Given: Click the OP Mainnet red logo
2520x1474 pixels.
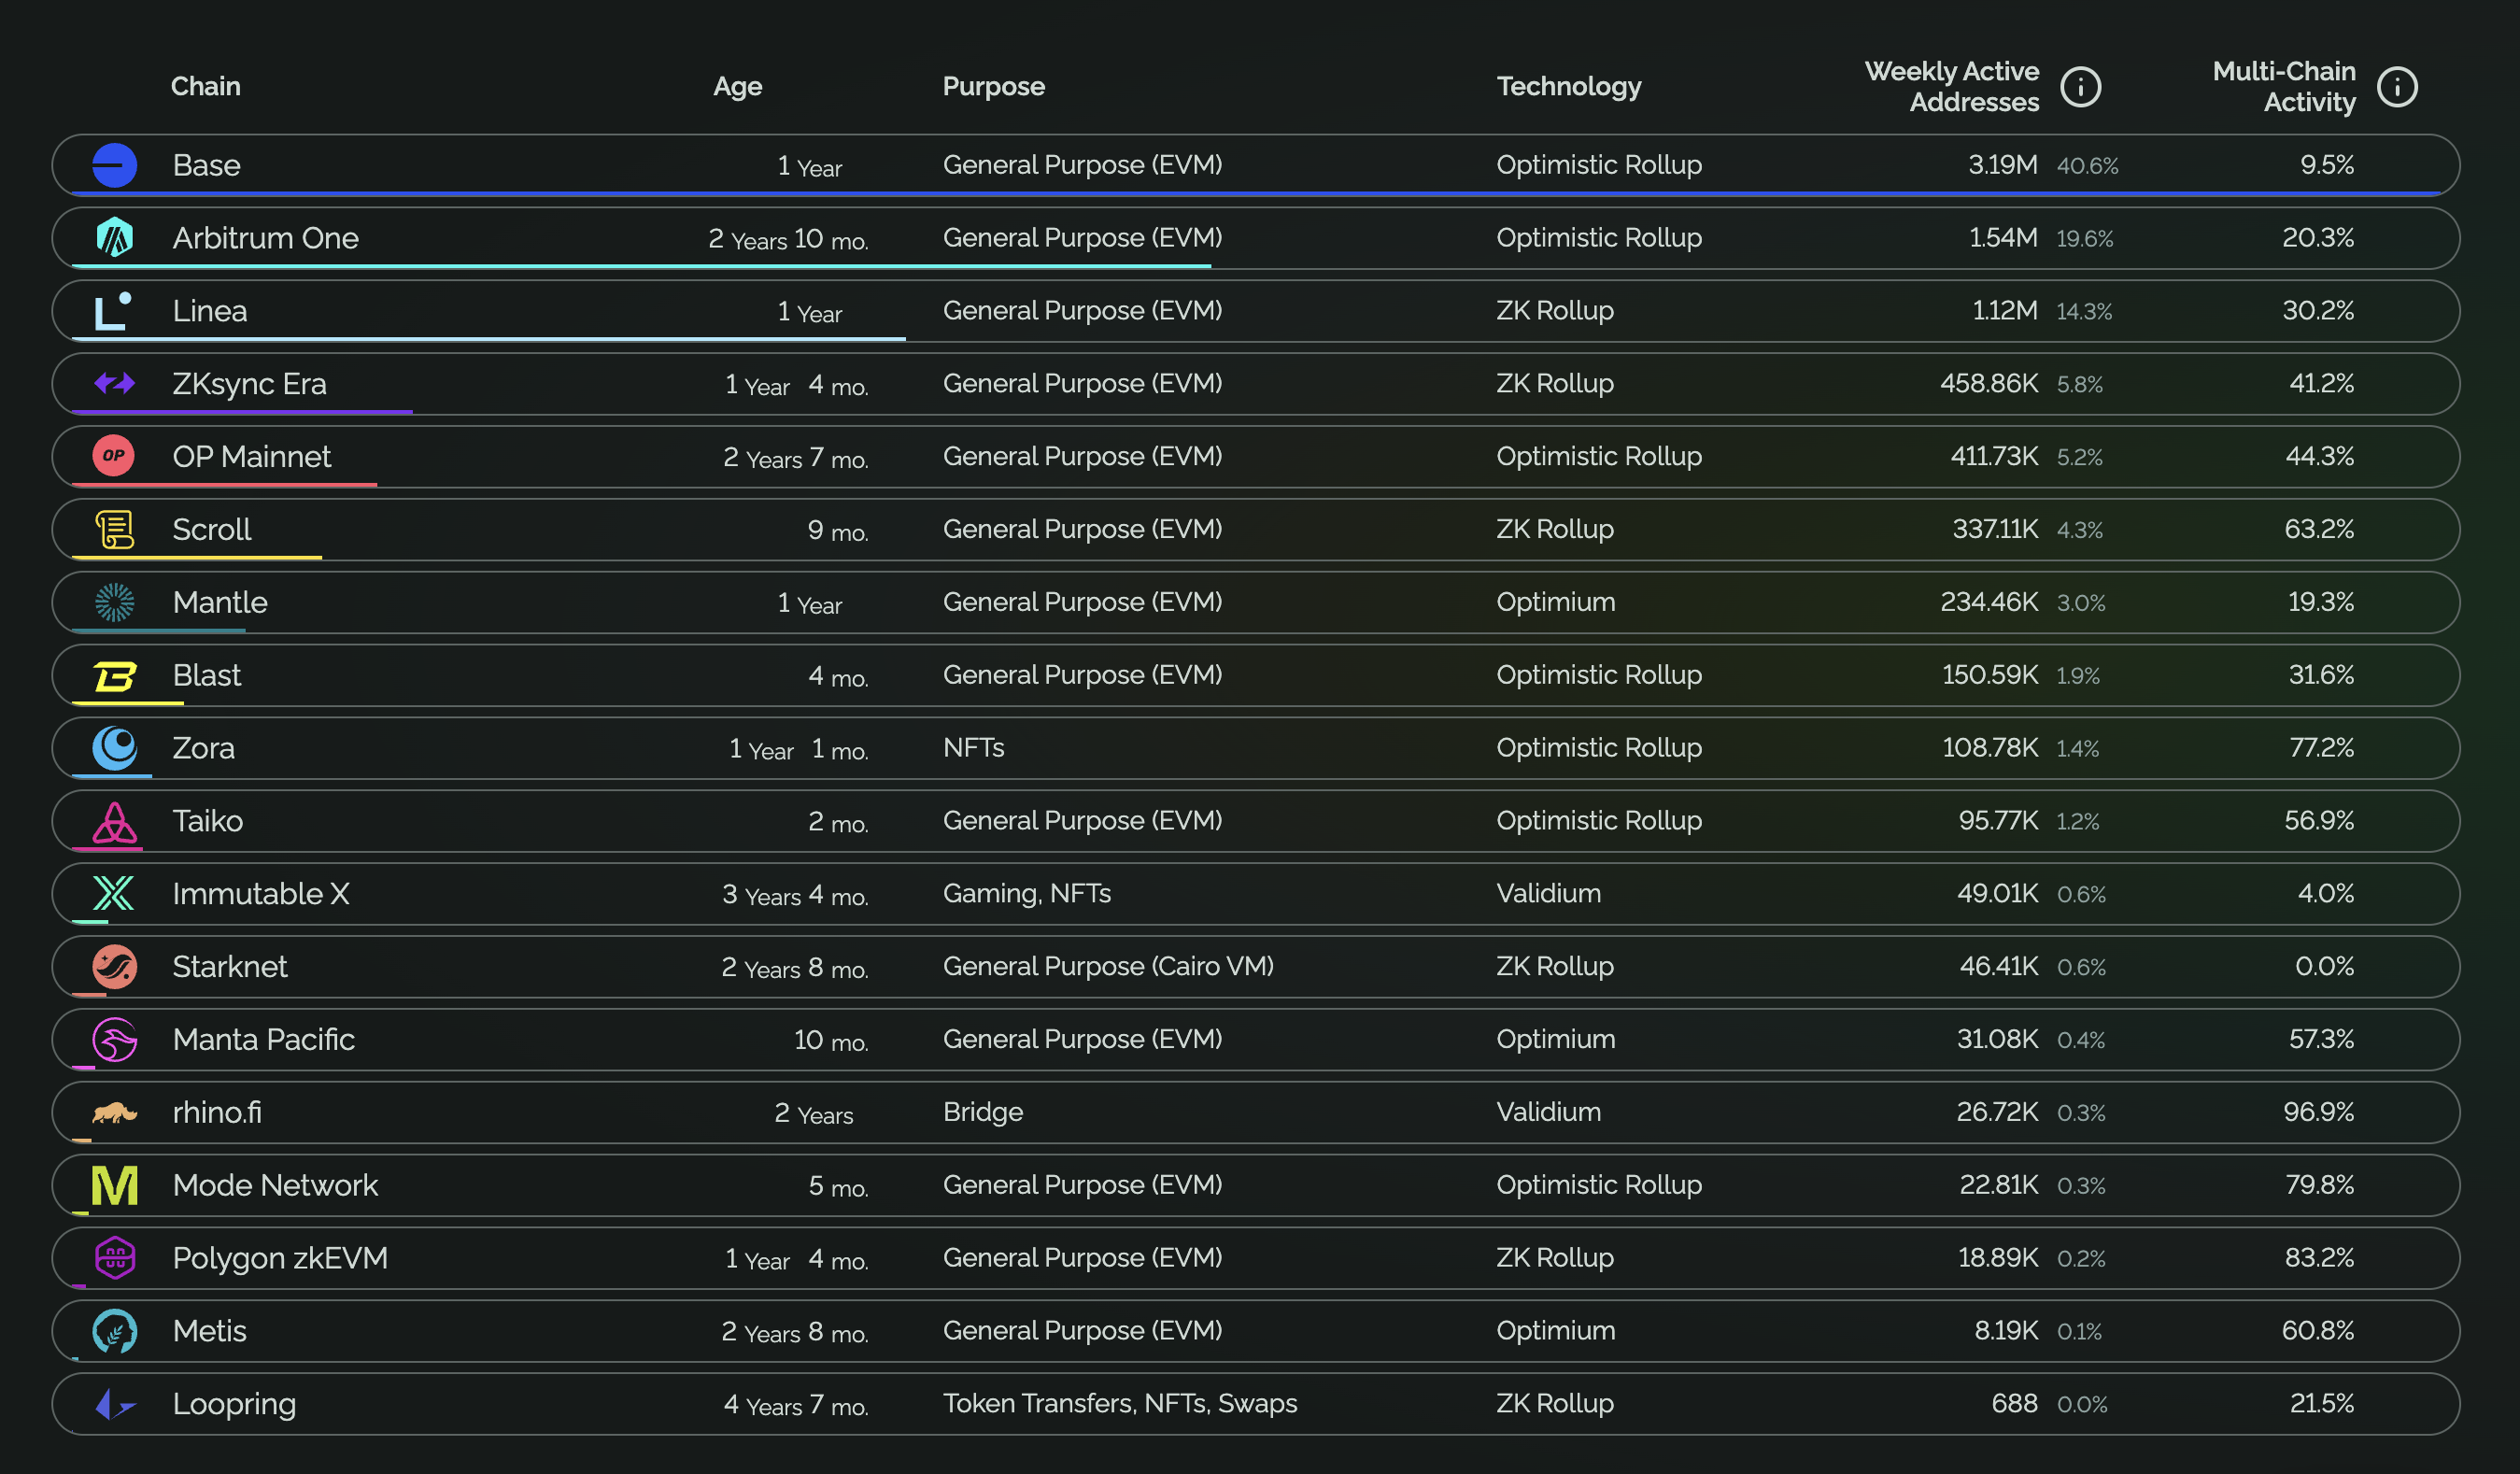Looking at the screenshot, I should (114, 456).
